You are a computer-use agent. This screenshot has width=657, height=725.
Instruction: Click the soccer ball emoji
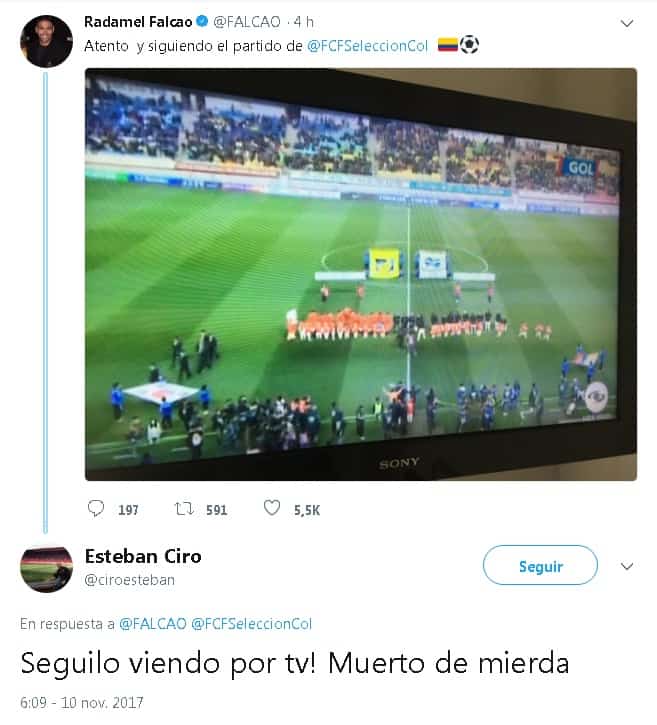469,45
